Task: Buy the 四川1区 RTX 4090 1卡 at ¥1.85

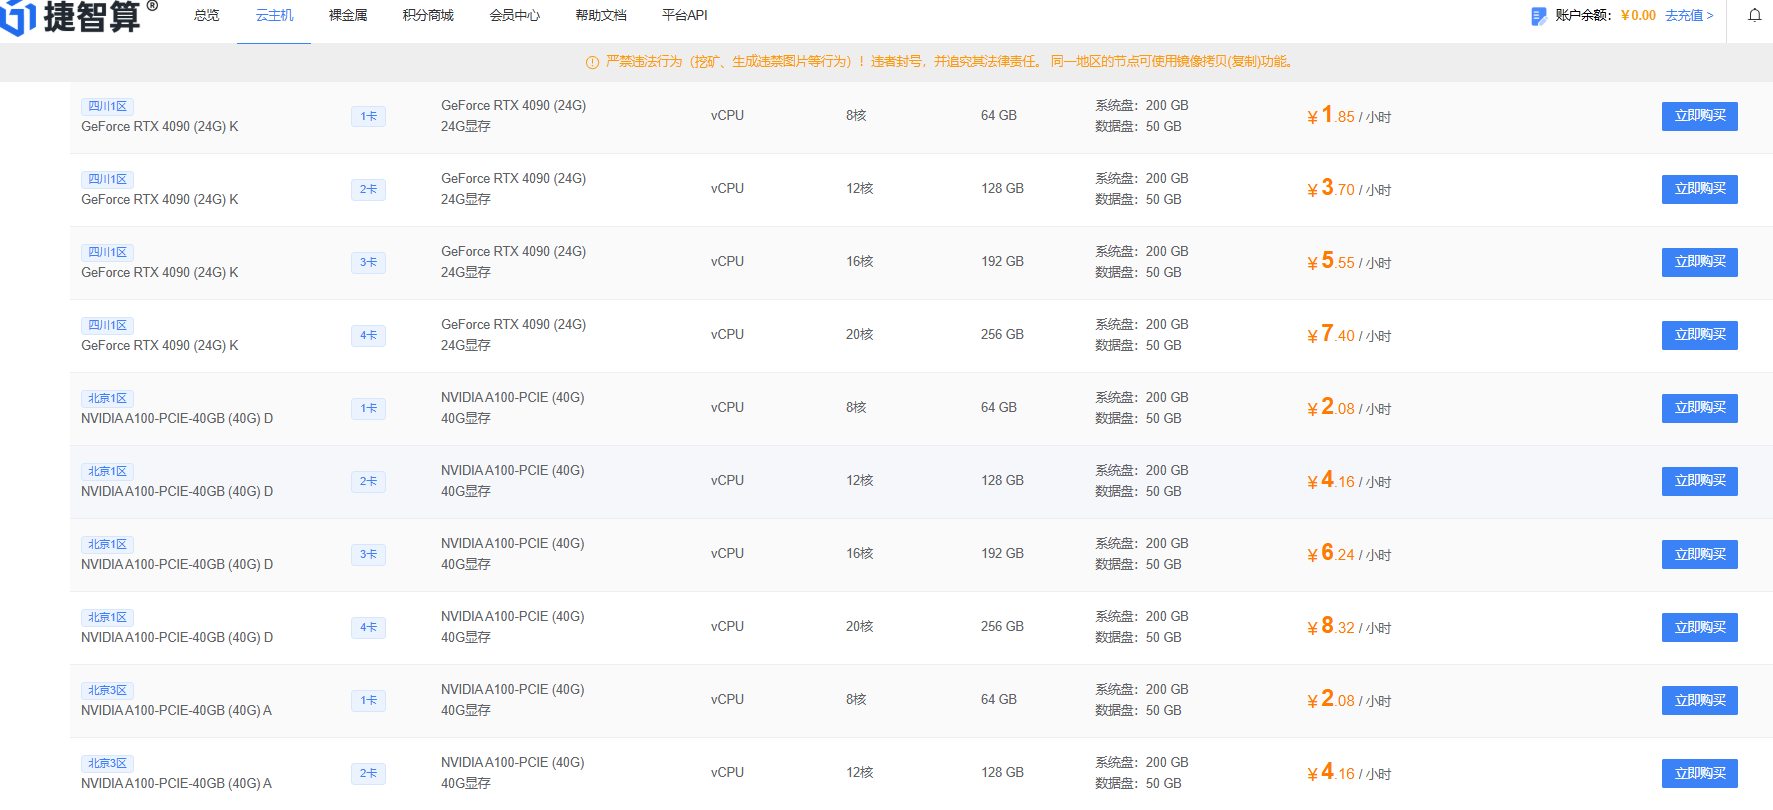Action: (x=1699, y=116)
